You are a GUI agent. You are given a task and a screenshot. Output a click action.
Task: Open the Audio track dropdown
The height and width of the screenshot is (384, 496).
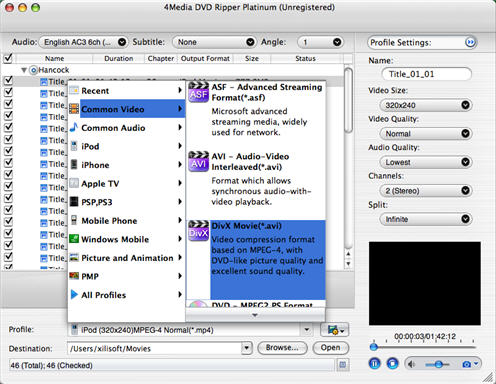[84, 42]
